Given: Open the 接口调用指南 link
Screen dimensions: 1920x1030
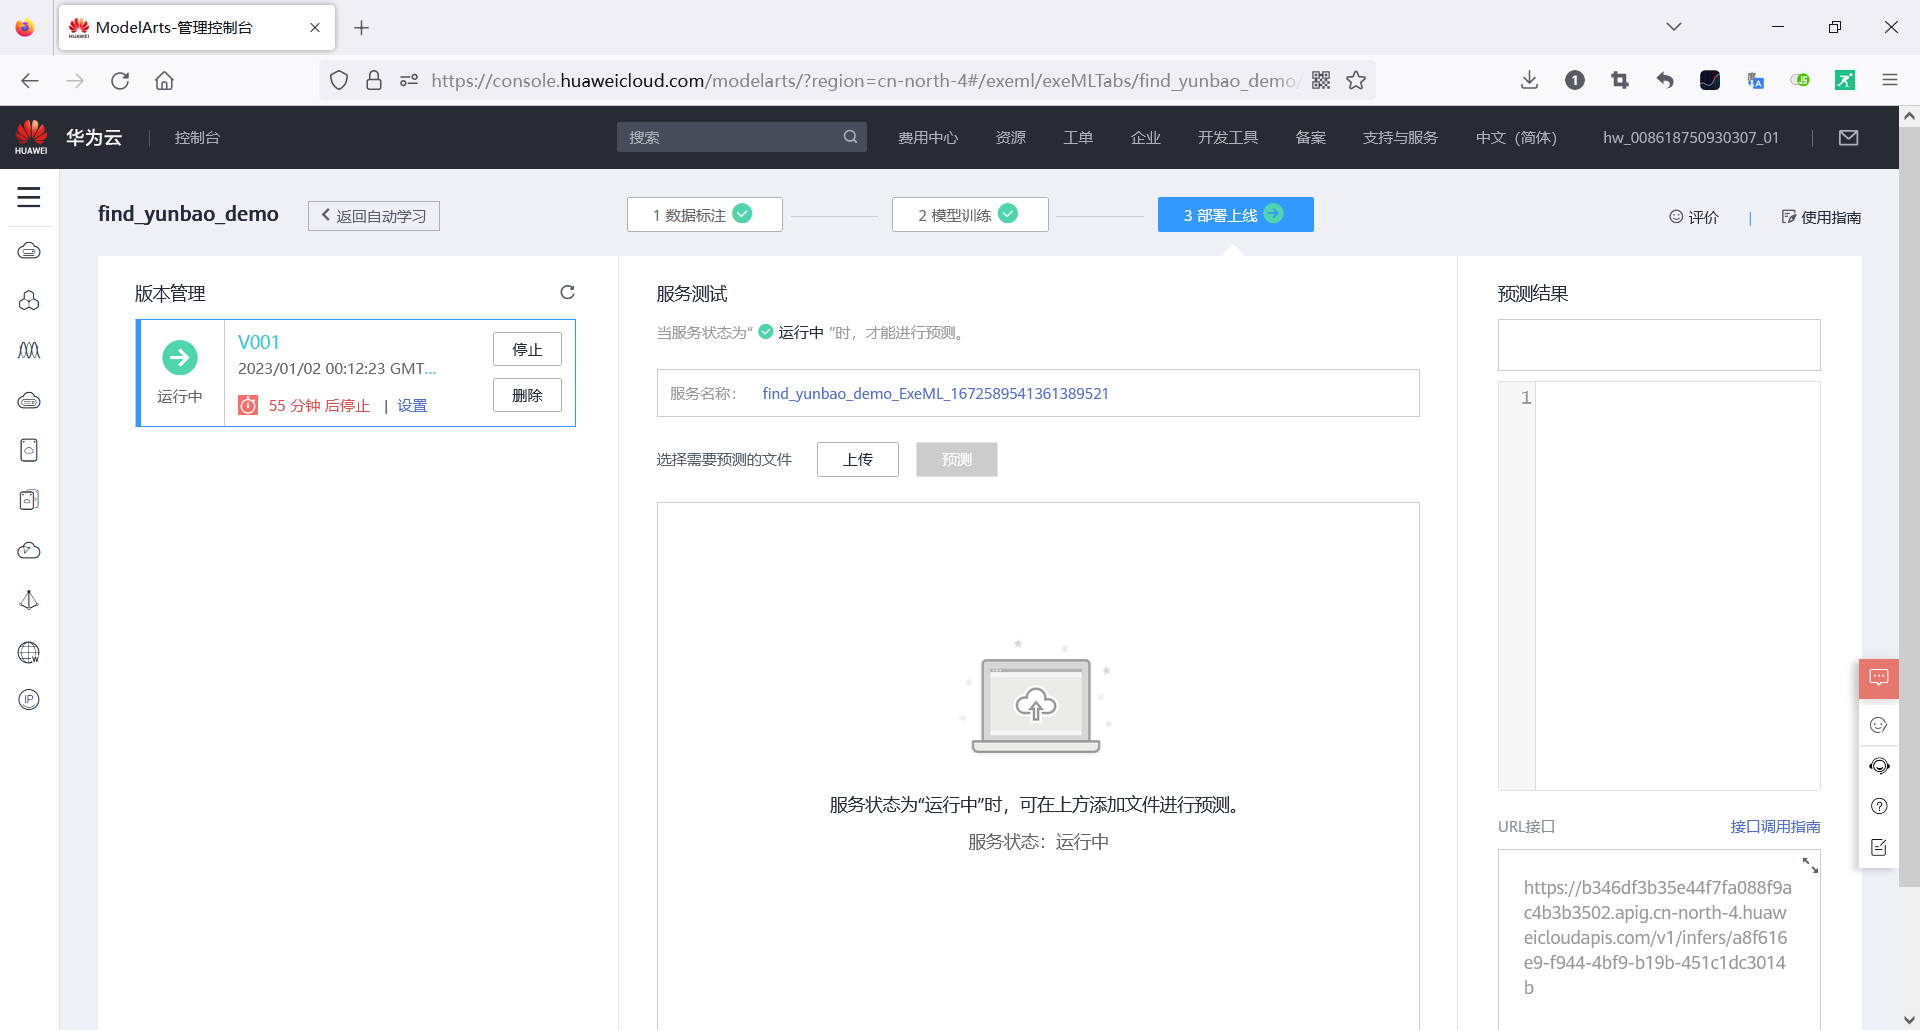Looking at the screenshot, I should coord(1776,826).
